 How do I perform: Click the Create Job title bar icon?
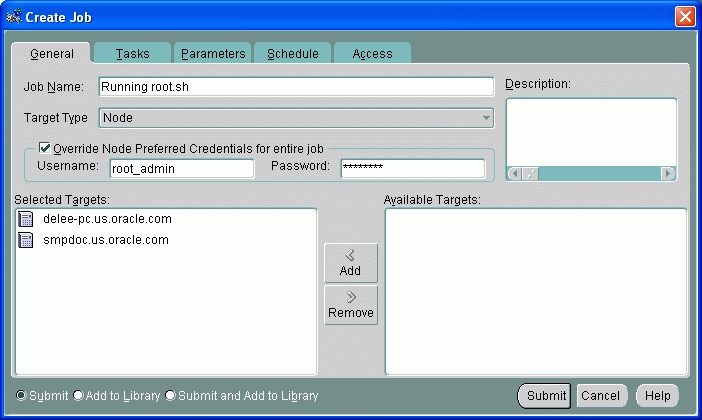(14, 16)
